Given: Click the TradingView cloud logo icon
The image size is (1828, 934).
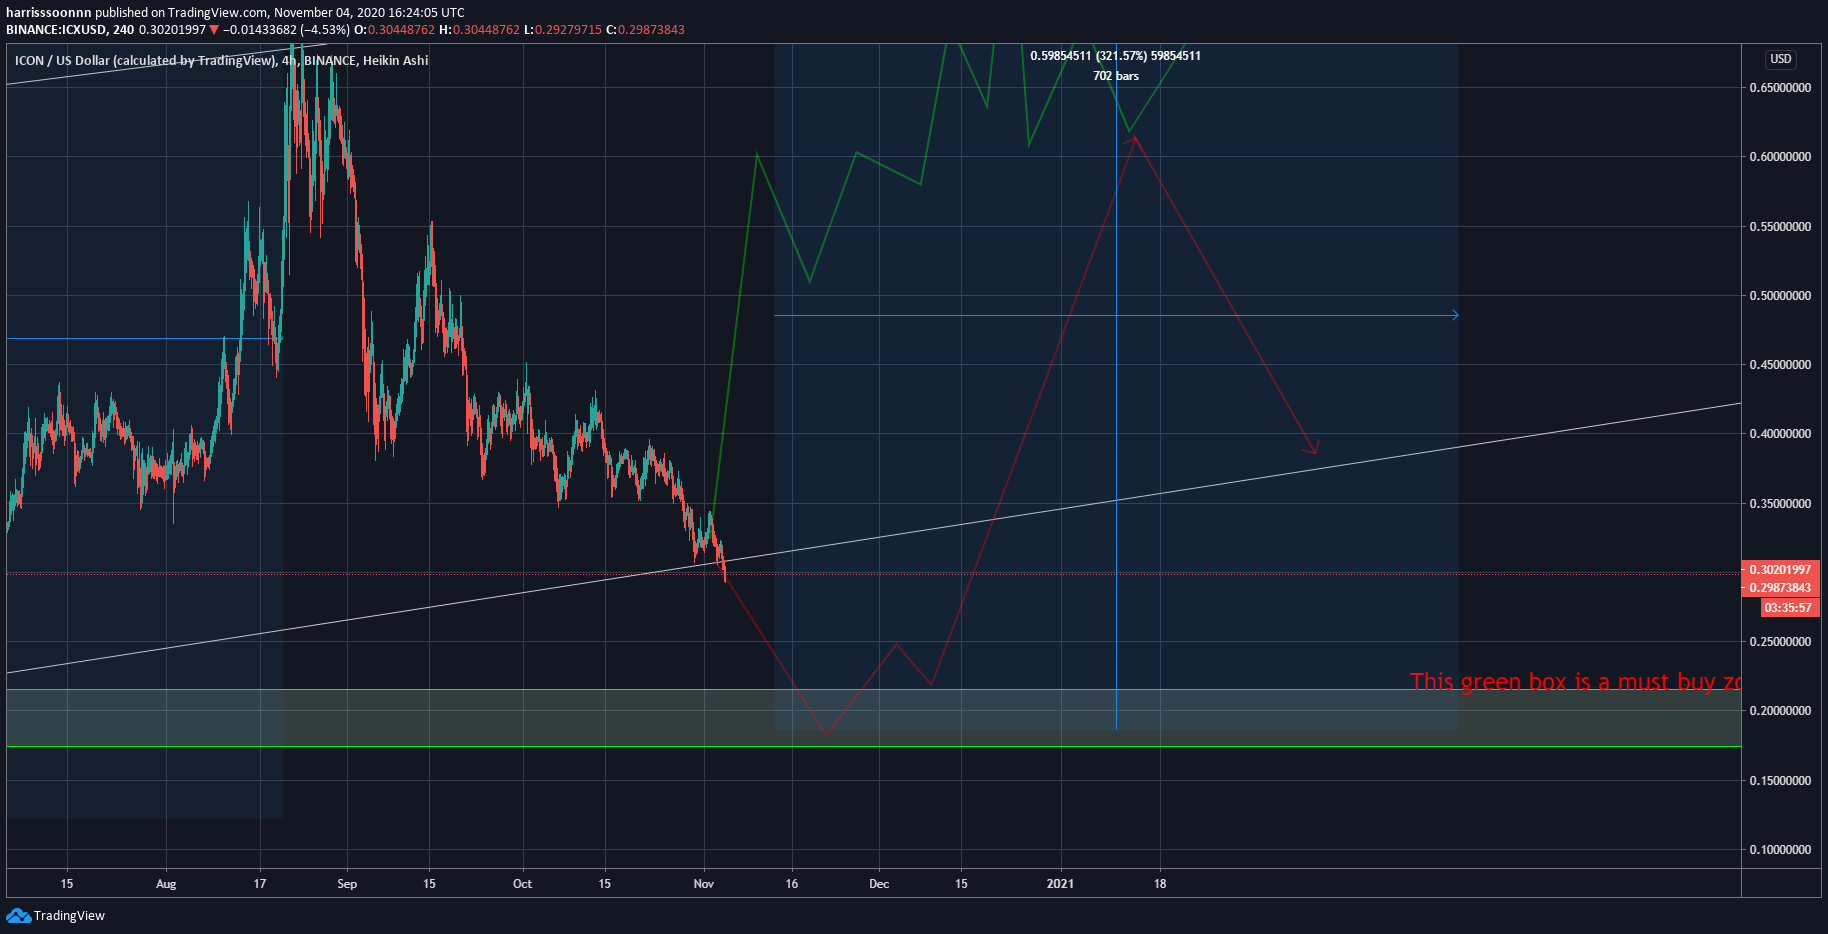Looking at the screenshot, I should [18, 916].
